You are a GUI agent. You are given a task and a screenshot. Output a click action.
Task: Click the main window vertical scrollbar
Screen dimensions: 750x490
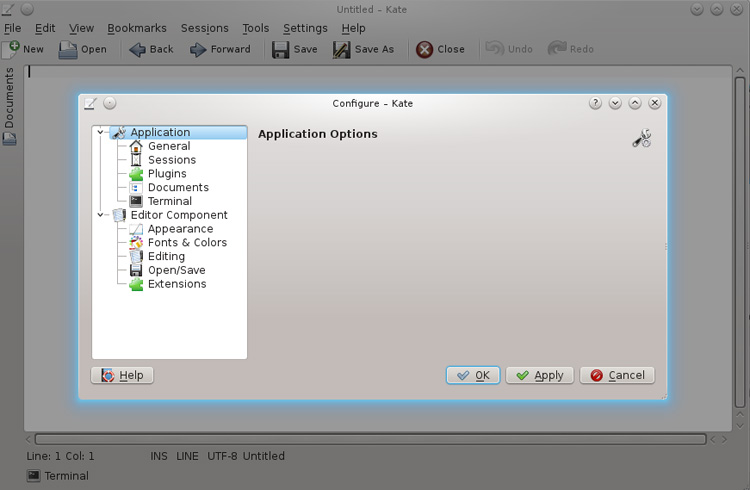740,242
